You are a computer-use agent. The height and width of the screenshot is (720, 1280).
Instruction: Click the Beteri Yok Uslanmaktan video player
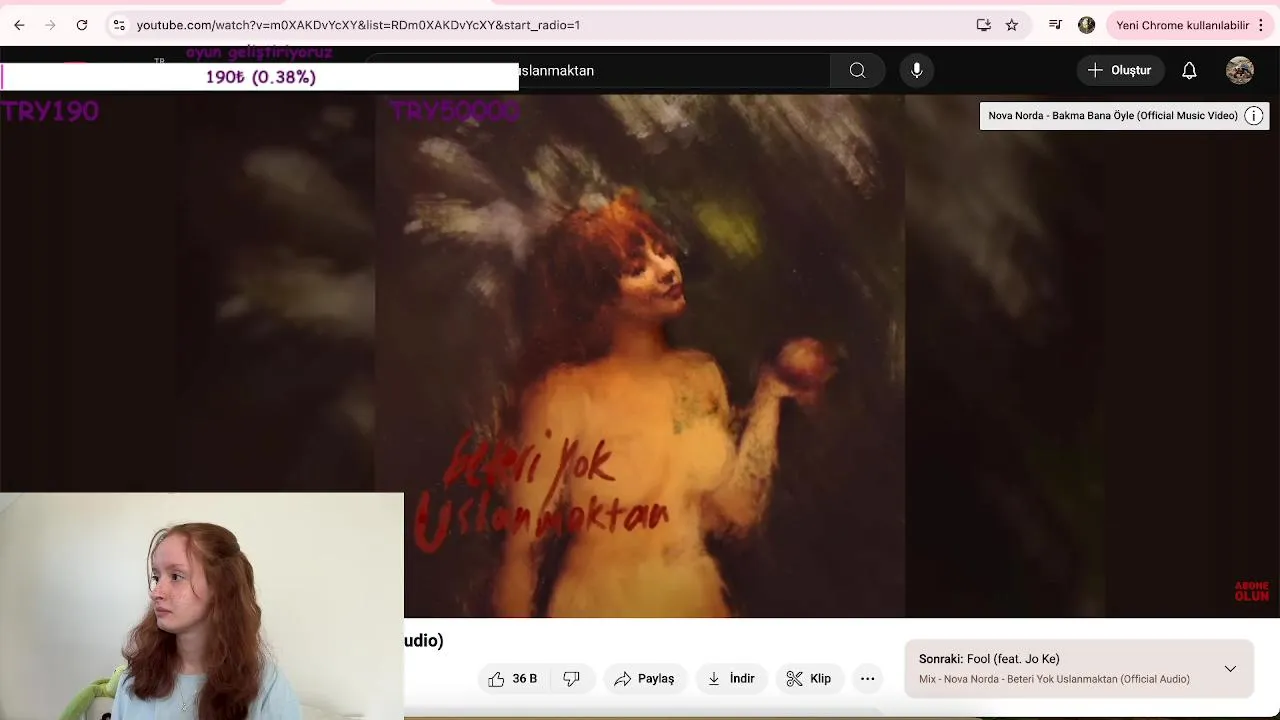pos(640,356)
